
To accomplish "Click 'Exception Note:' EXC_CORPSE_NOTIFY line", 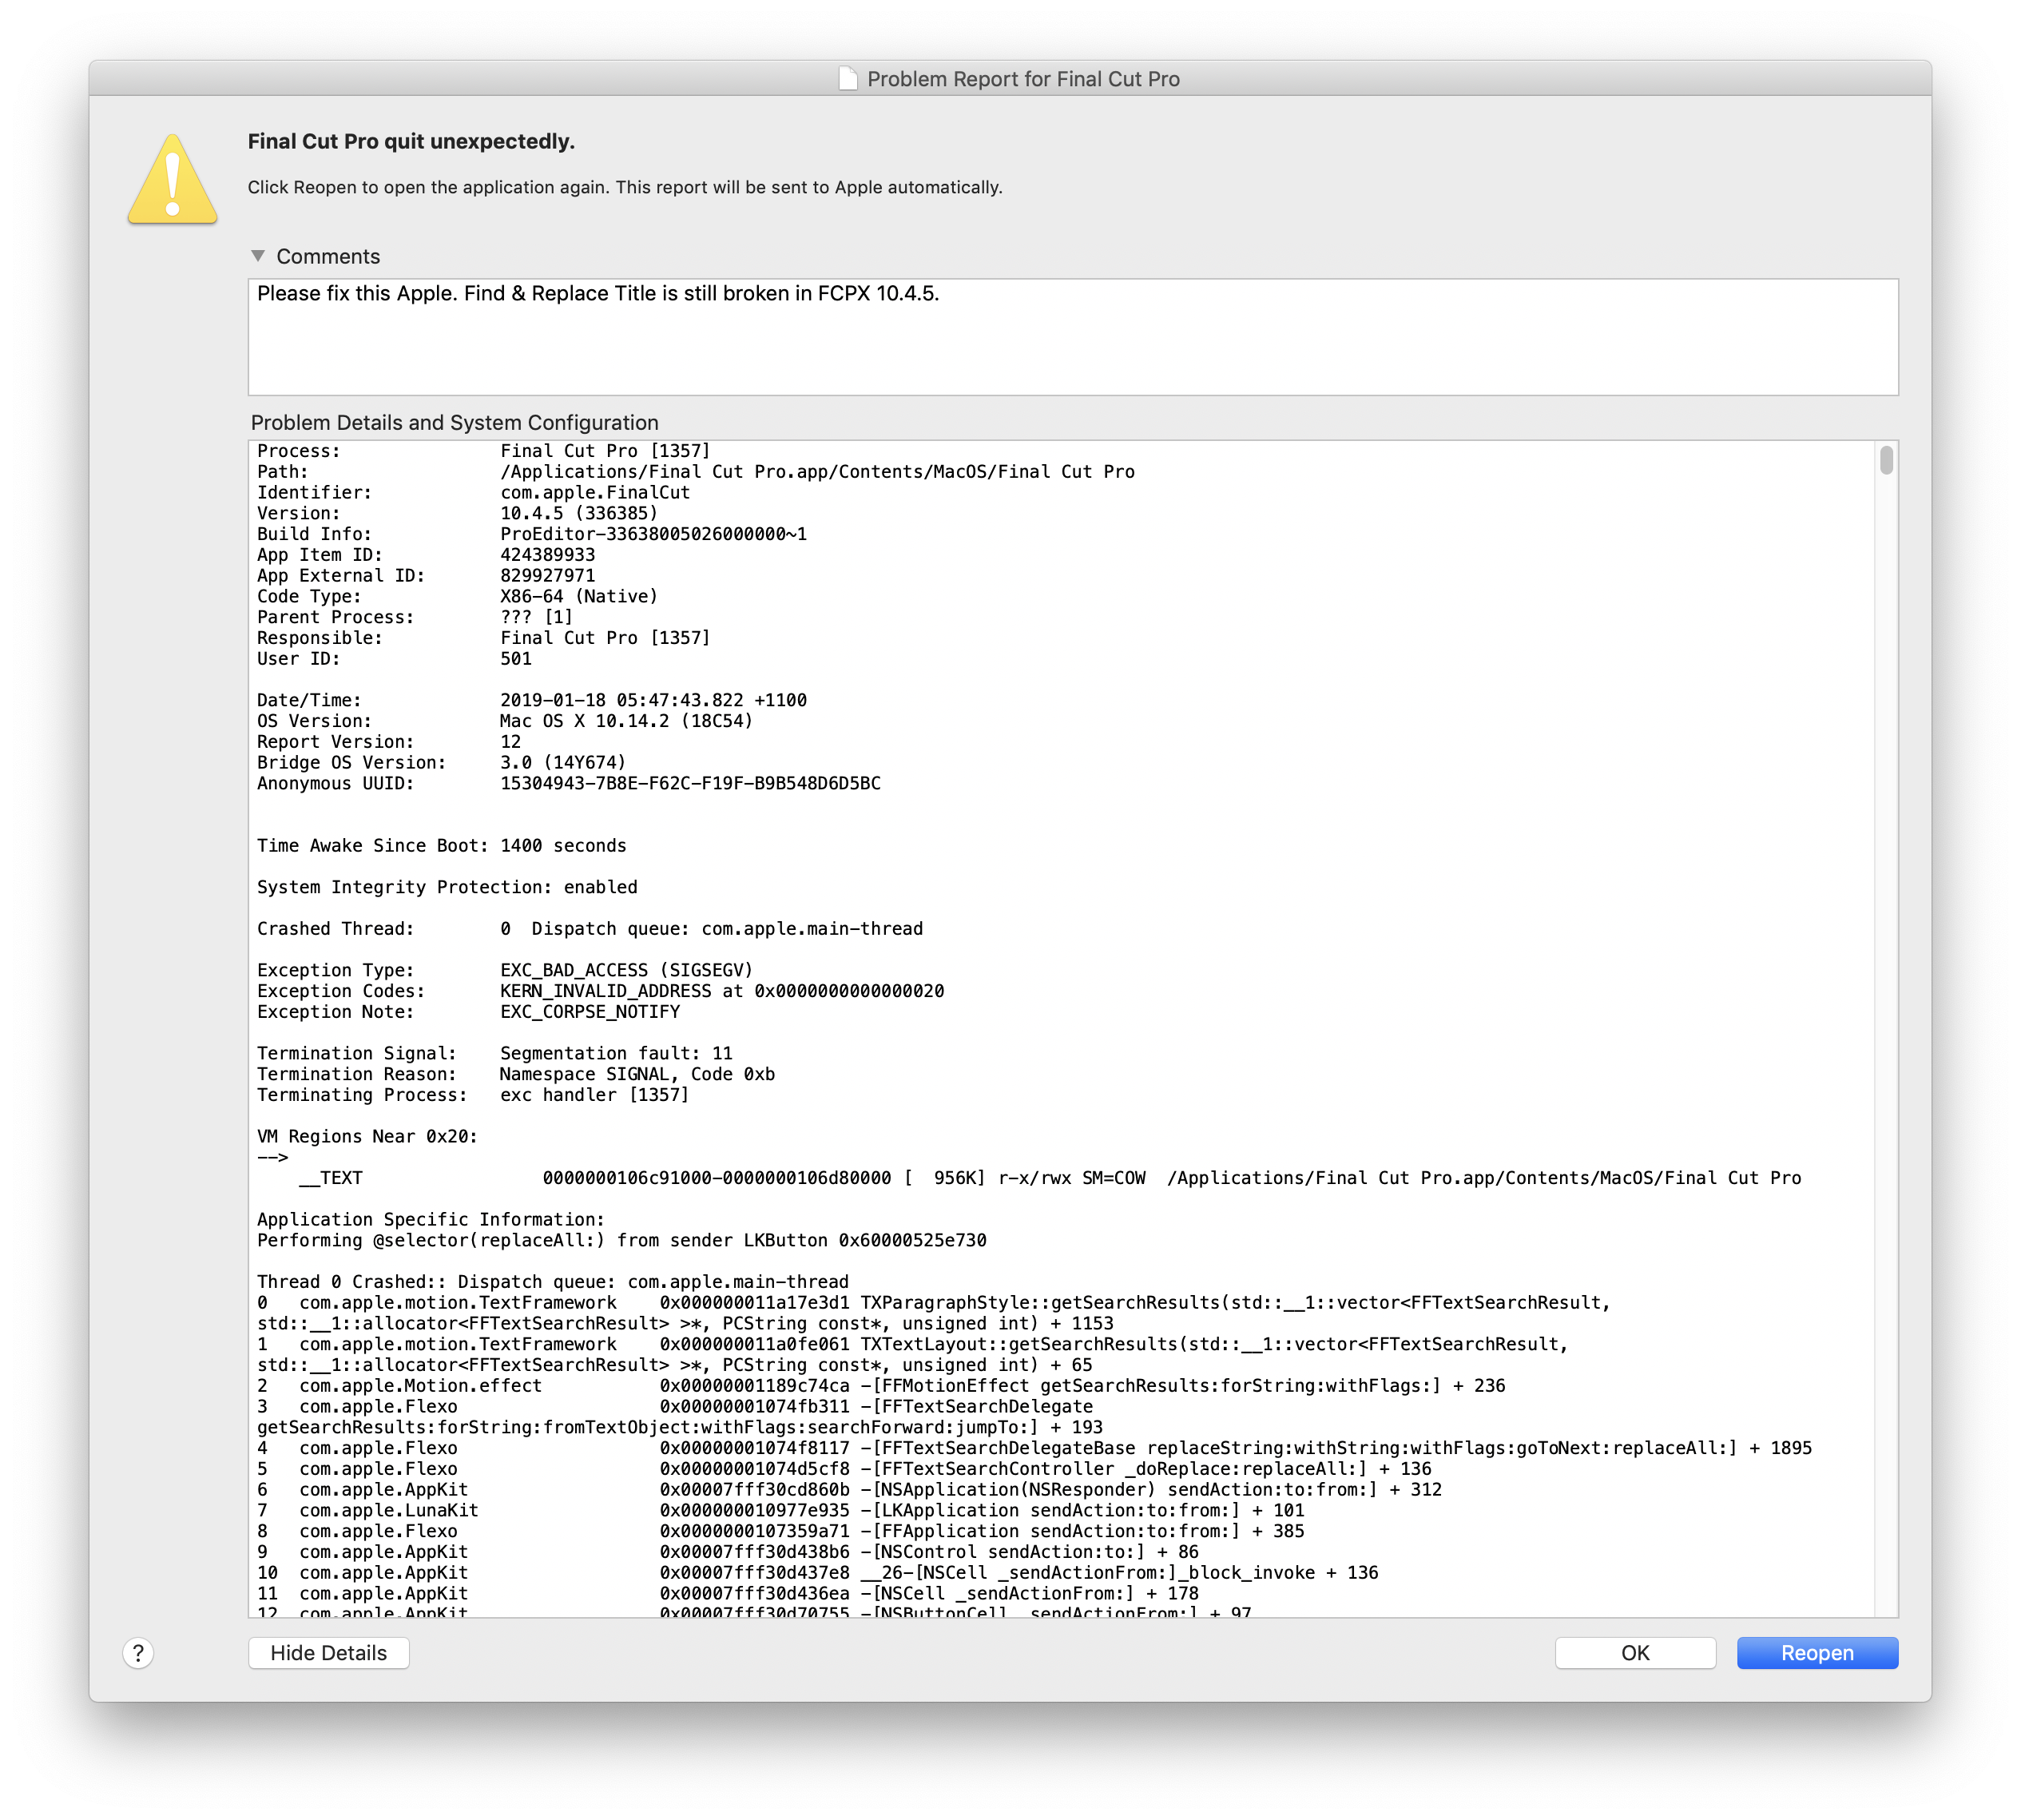I will tap(469, 1012).
